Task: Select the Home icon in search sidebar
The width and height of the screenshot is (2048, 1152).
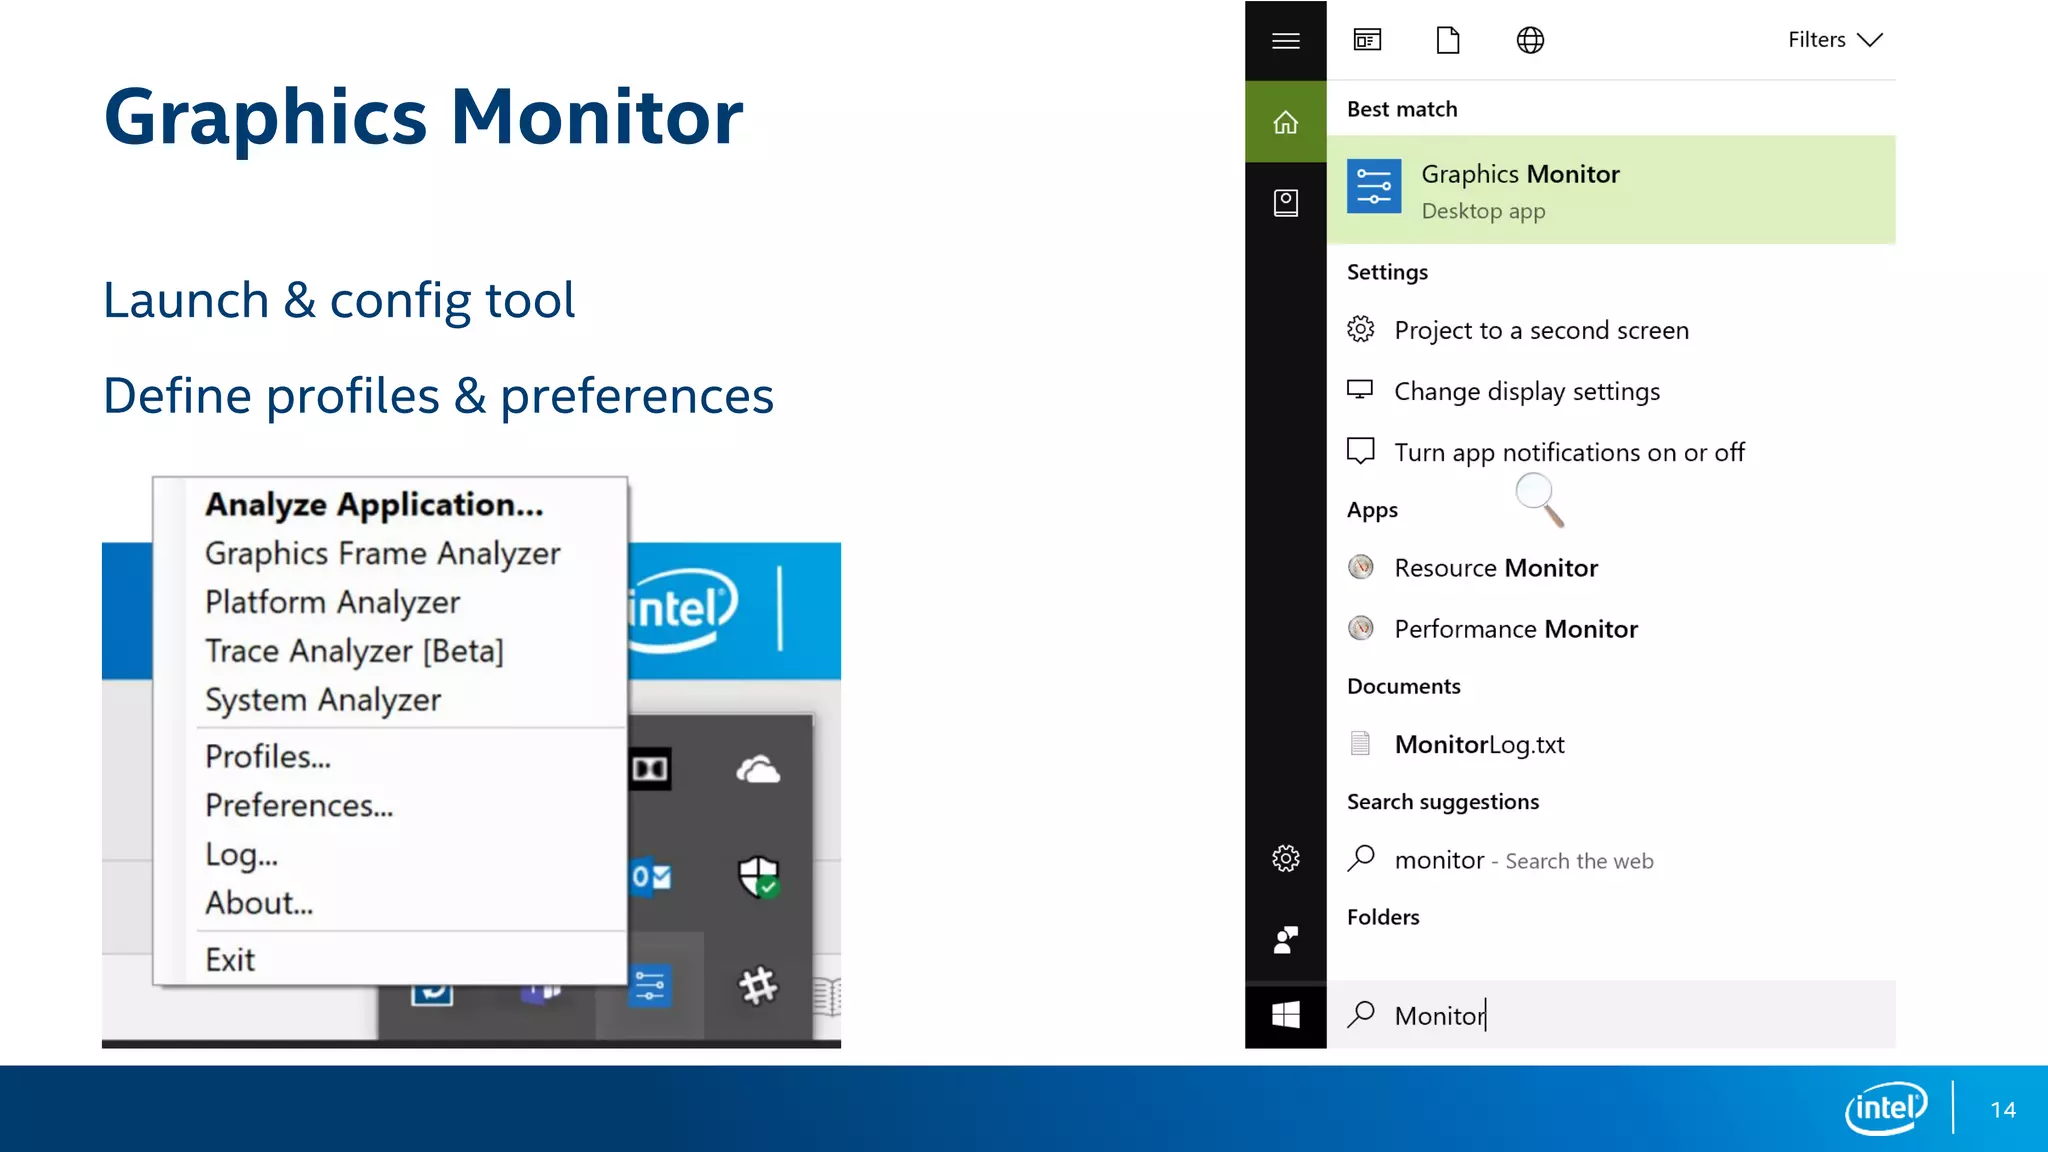Action: click(1285, 122)
